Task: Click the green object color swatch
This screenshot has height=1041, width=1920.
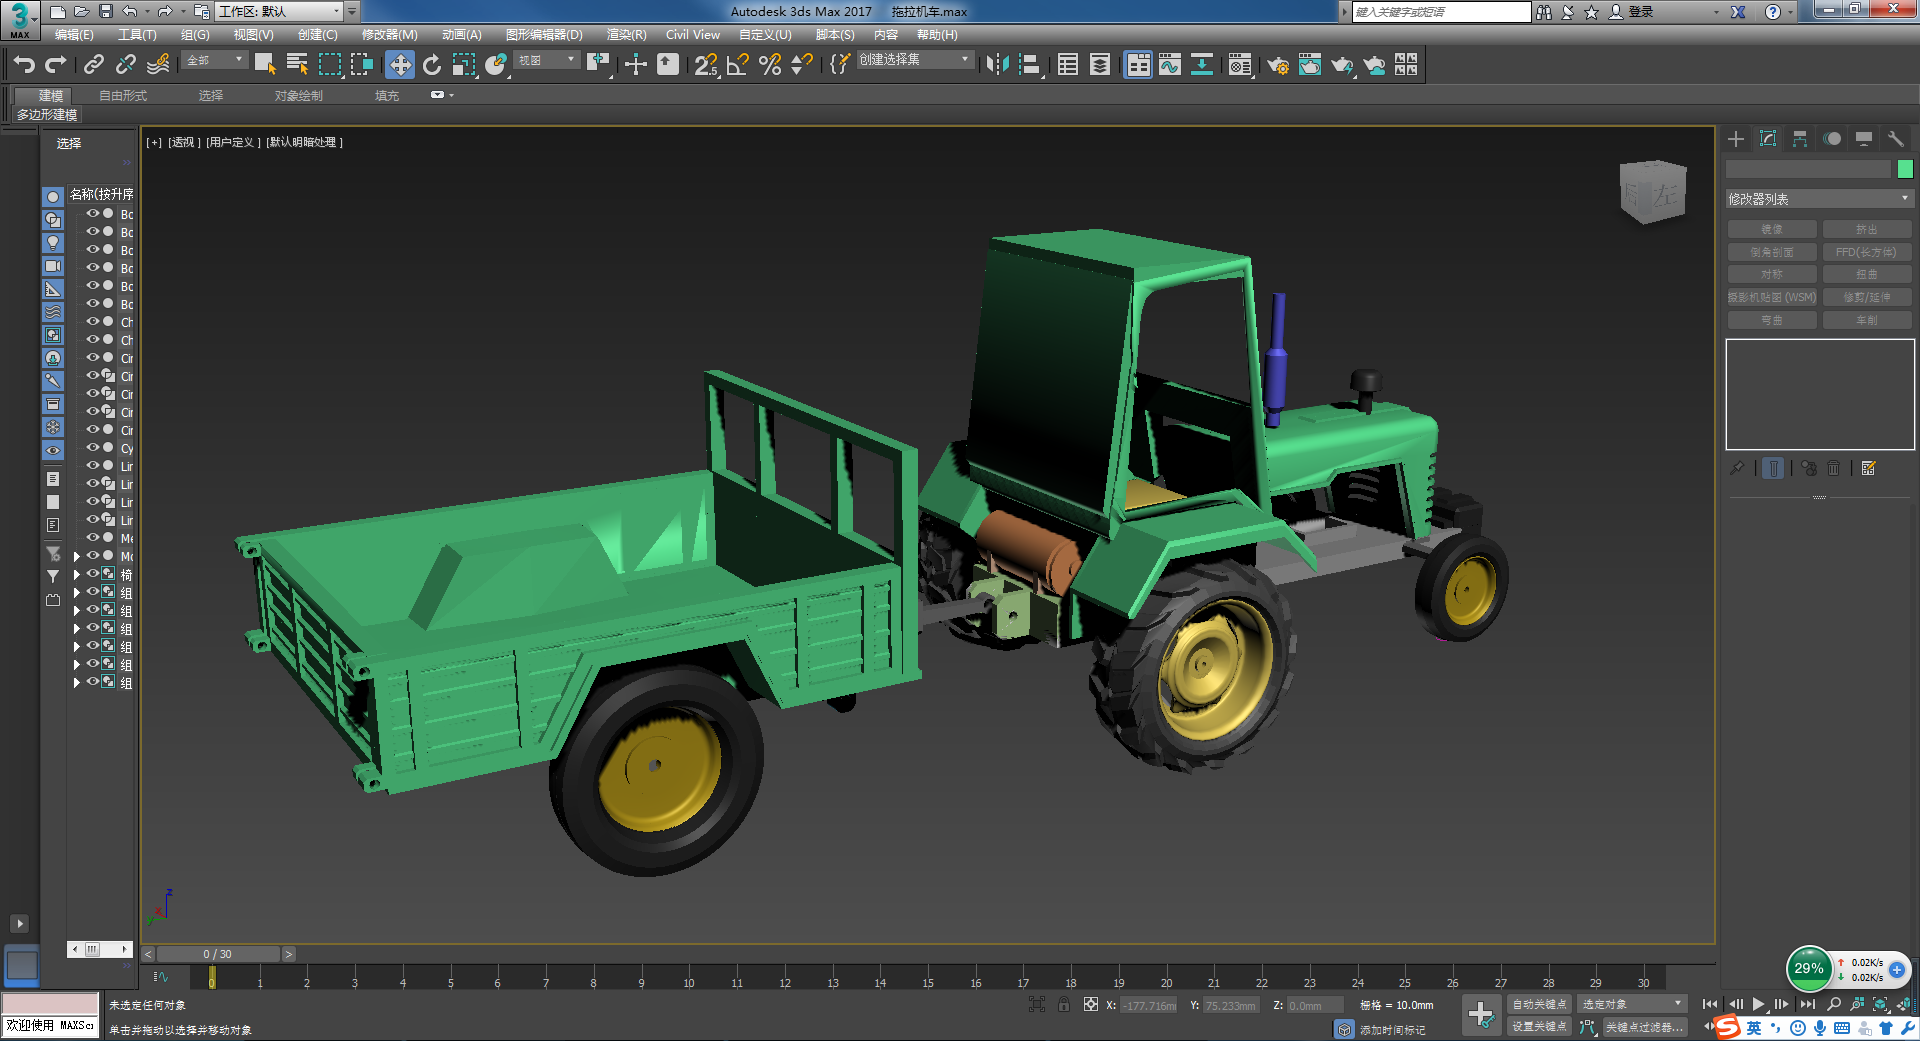Action: pos(1905,169)
